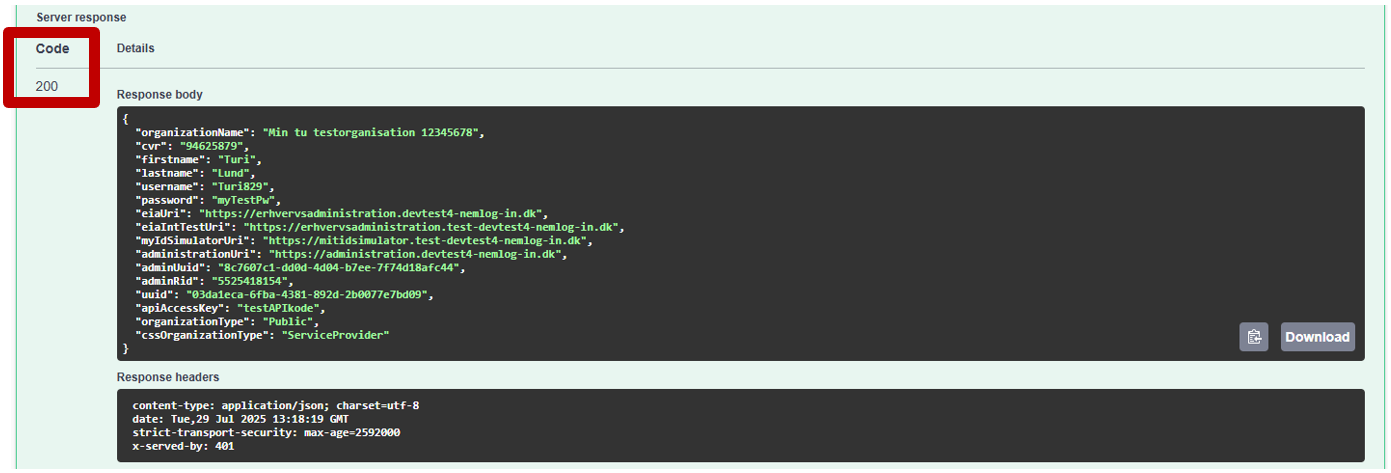Image resolution: width=1391 pixels, height=473 pixels.
Task: Click the eiaUri URL value
Action: tap(369, 213)
